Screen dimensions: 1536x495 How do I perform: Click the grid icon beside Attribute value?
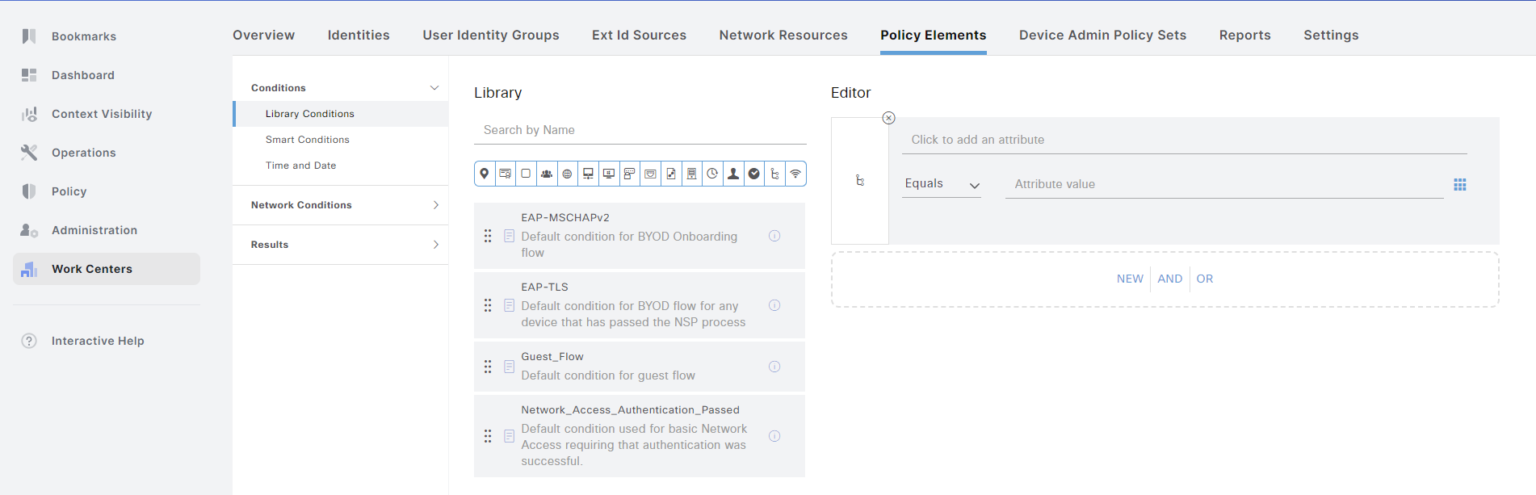coord(1460,184)
